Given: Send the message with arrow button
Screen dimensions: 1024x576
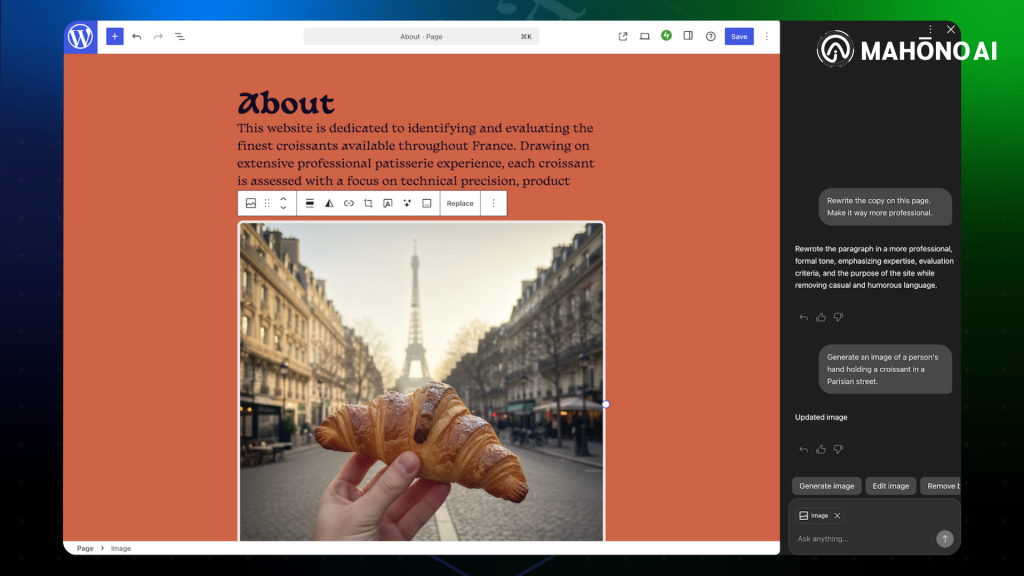Looking at the screenshot, I should pos(944,539).
